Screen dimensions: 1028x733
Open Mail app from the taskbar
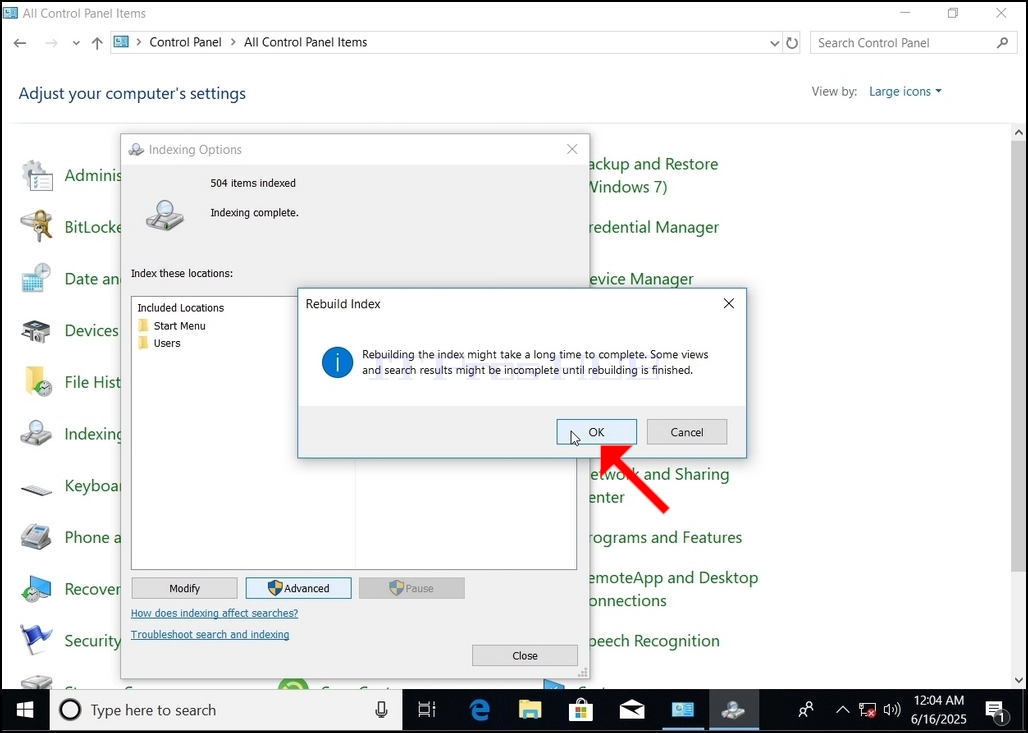point(632,710)
